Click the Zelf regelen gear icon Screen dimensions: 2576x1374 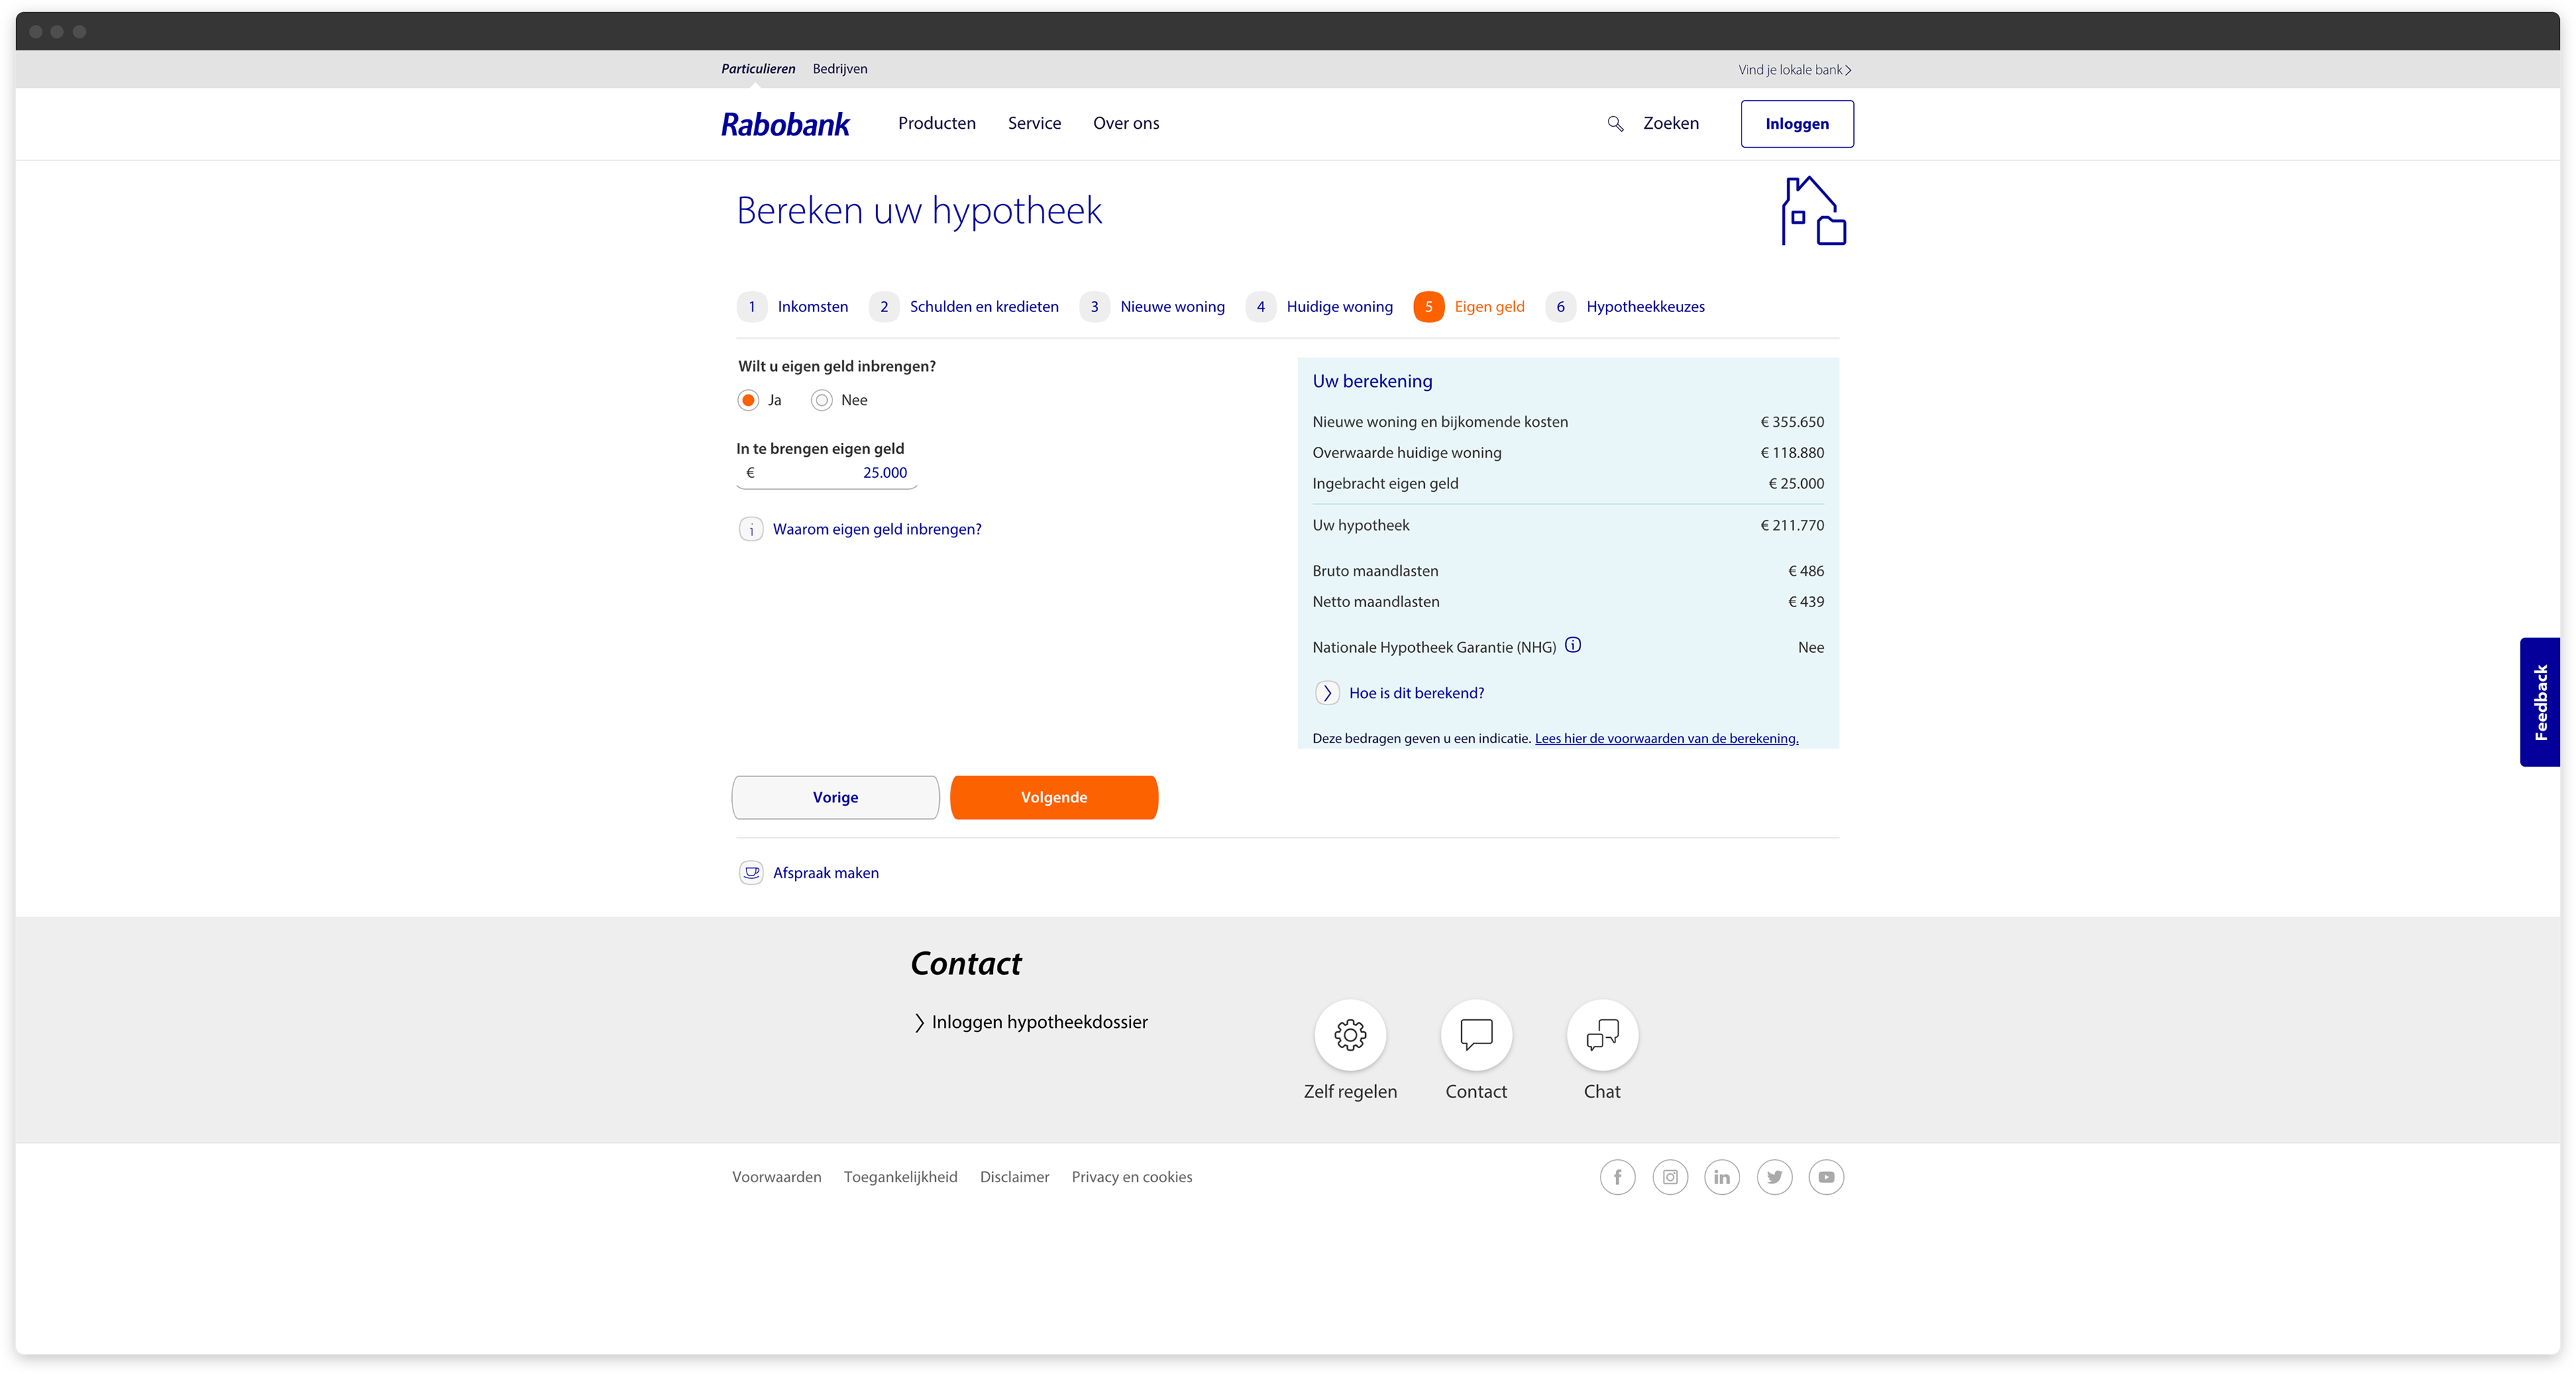(1350, 1034)
